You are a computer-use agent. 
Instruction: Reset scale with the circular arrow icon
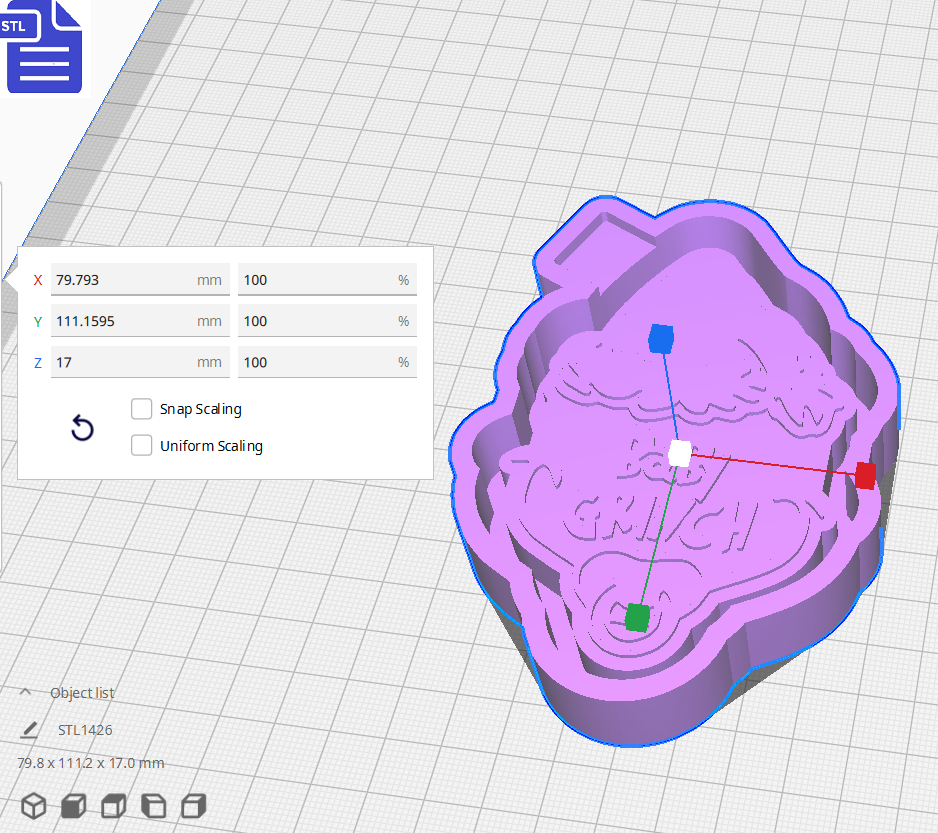coord(82,428)
